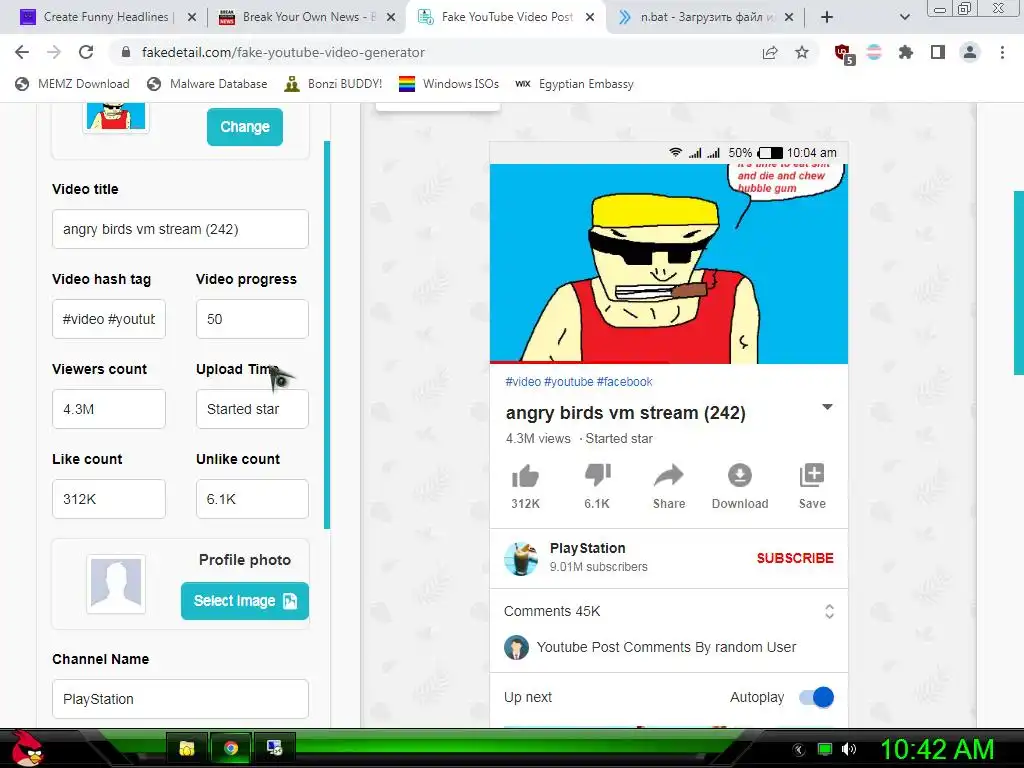
Task: Bookmark this page with star icon
Action: (x=802, y=52)
